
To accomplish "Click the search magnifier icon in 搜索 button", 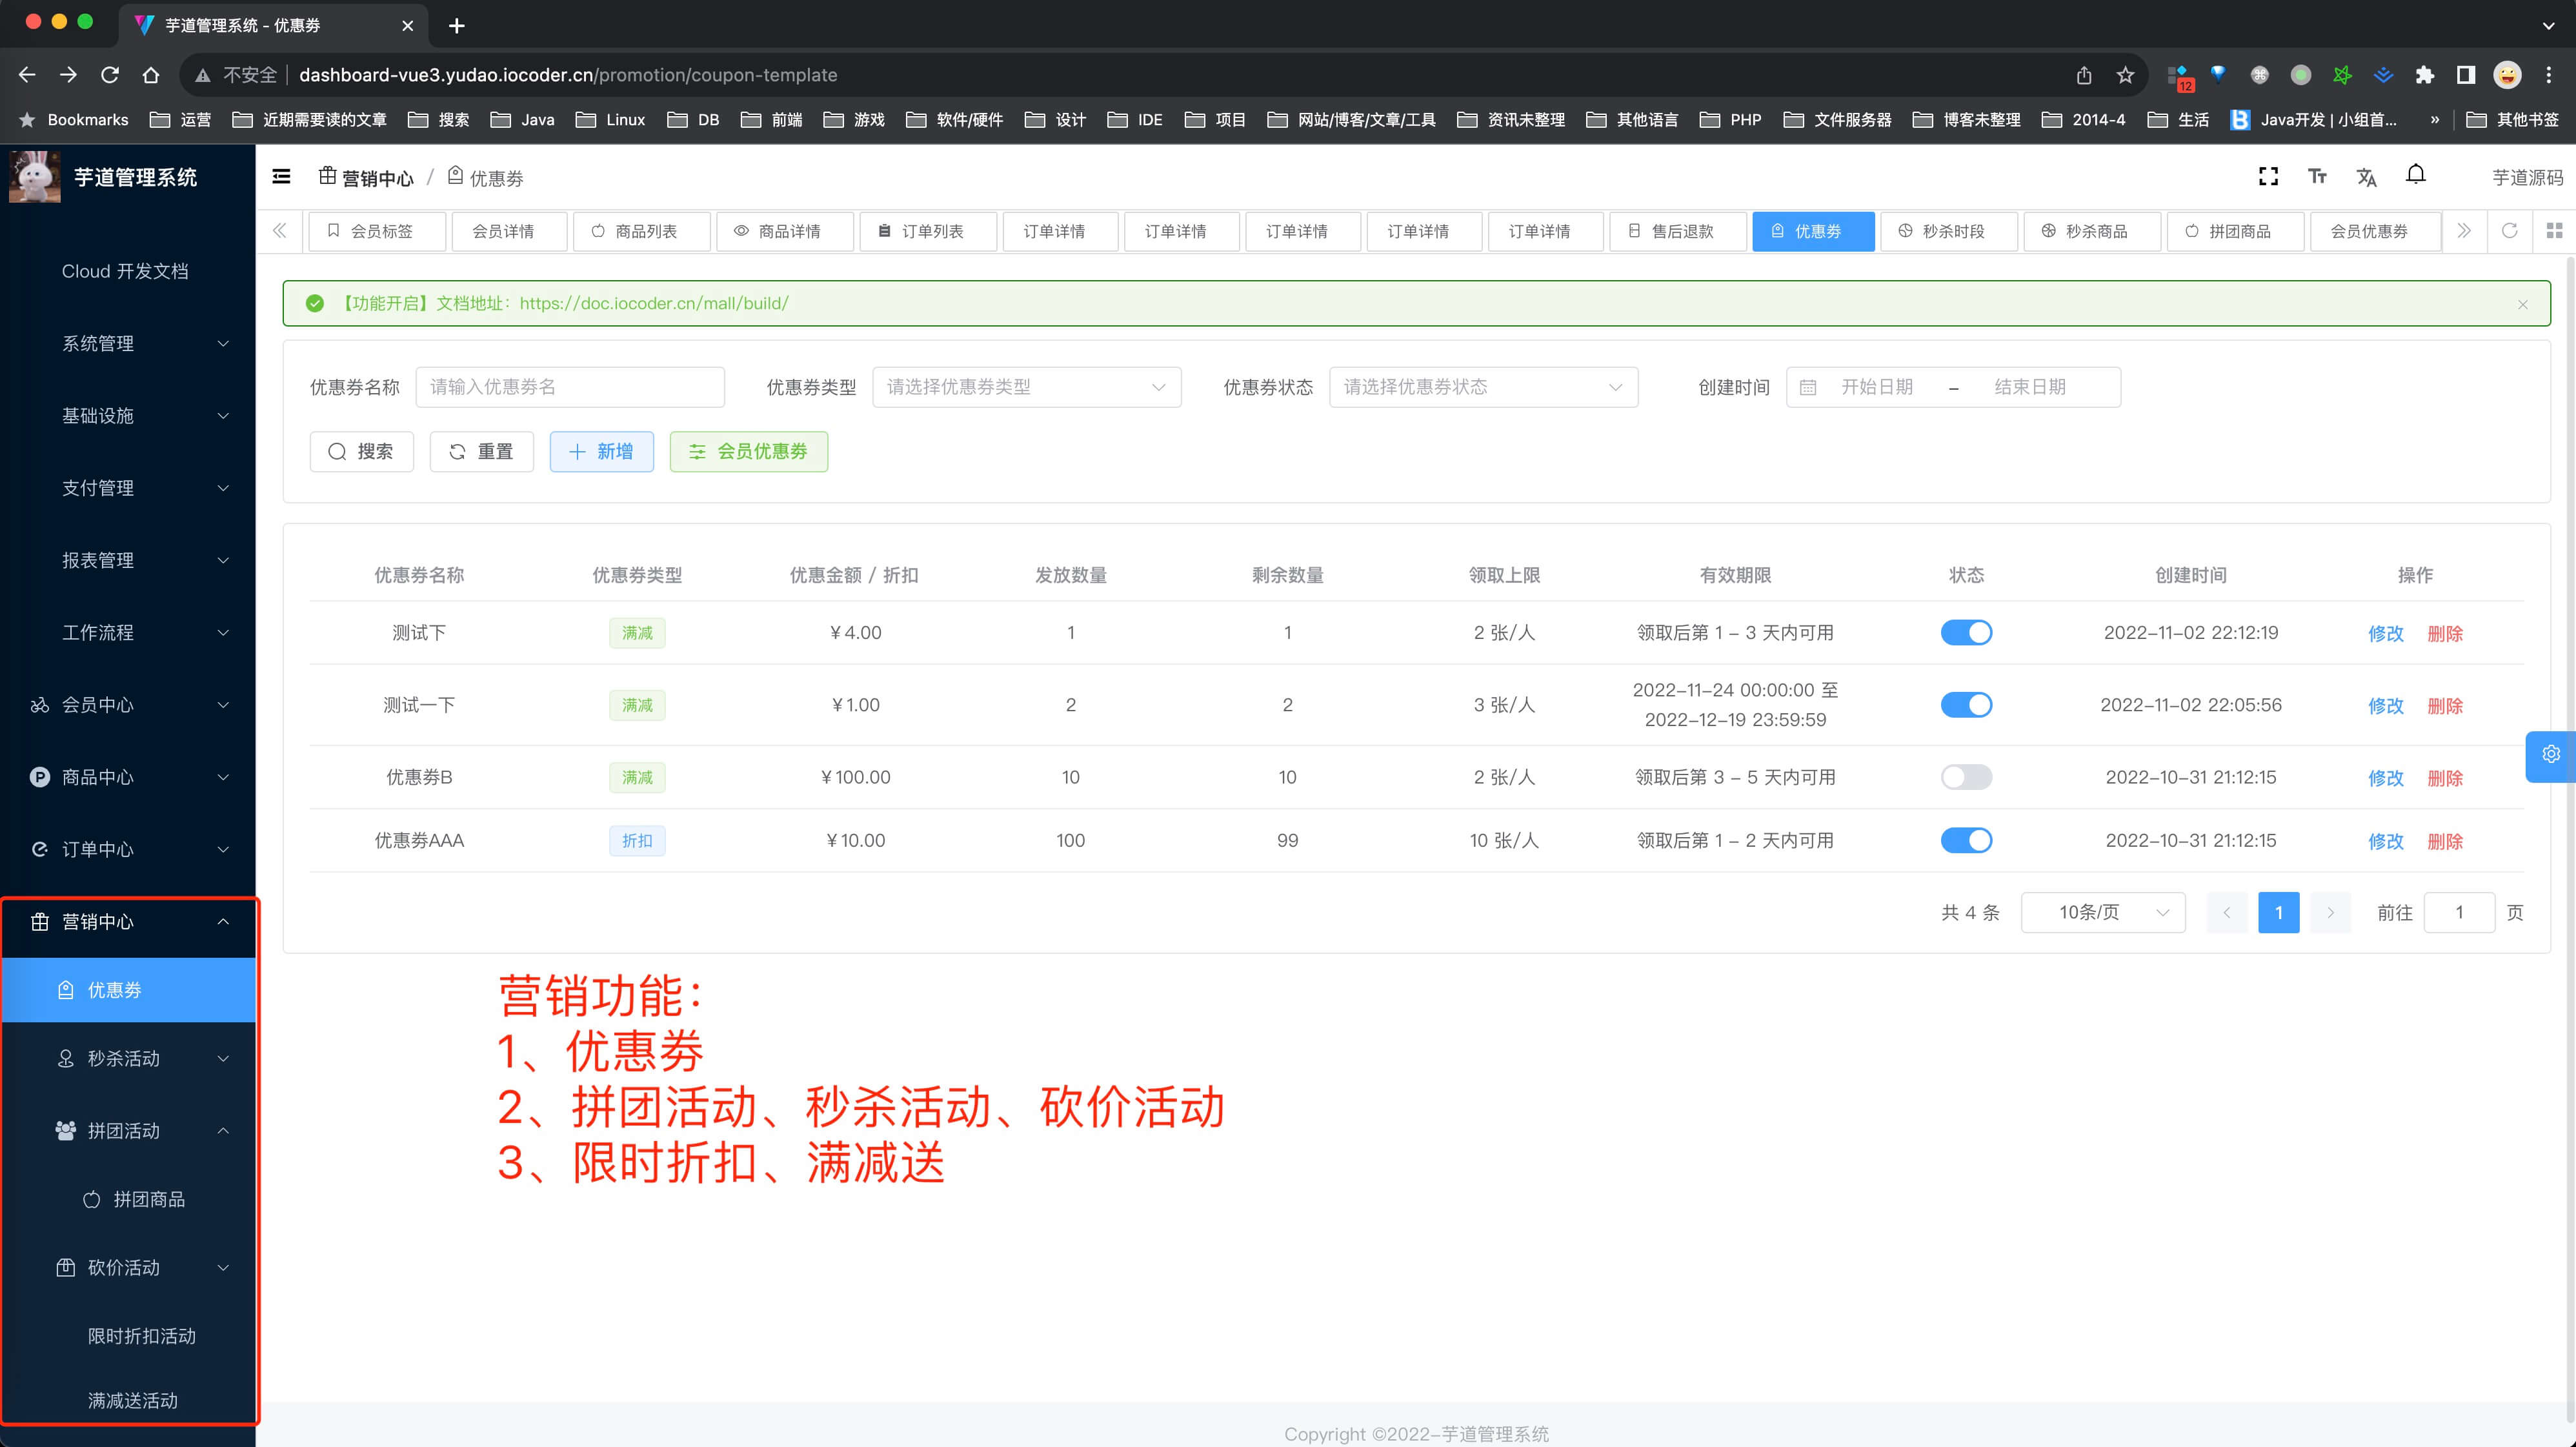I will [x=338, y=451].
